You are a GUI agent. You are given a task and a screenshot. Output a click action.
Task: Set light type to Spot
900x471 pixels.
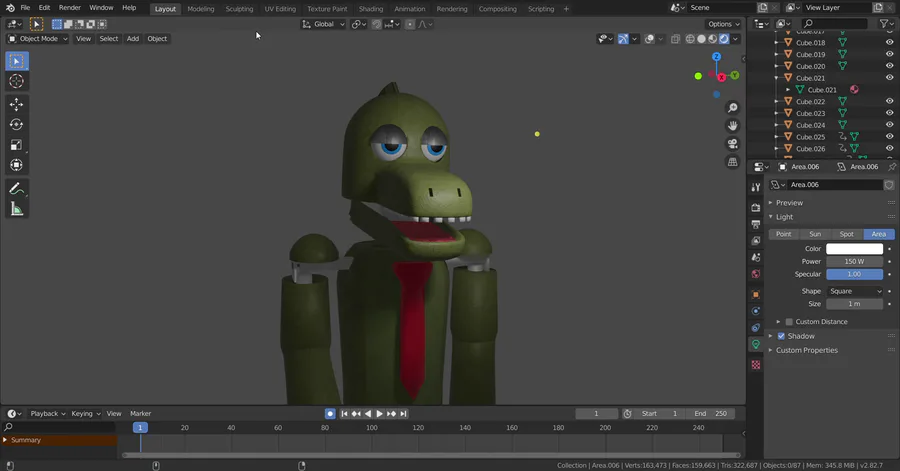coord(846,234)
